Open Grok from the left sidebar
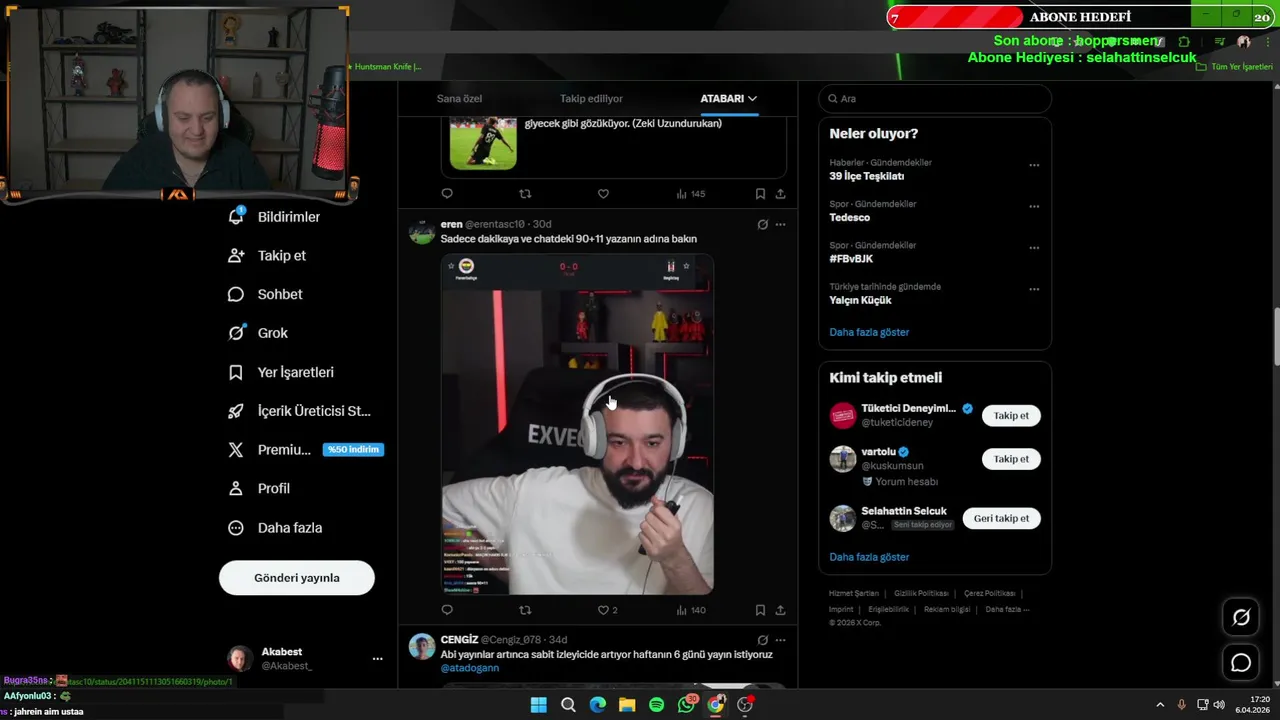The height and width of the screenshot is (720, 1280). point(258,333)
